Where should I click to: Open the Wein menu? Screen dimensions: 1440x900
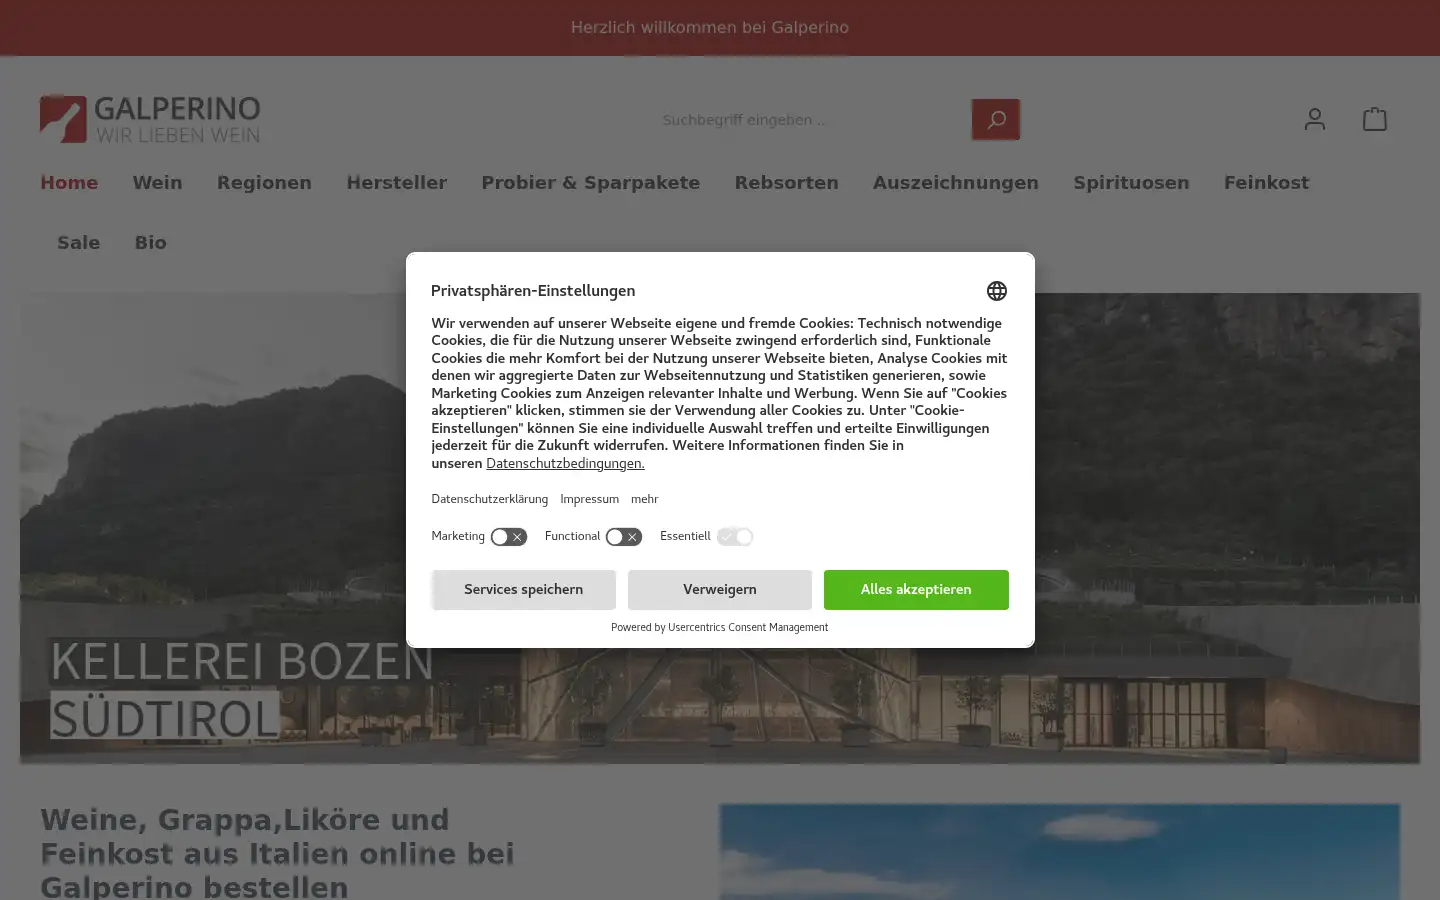click(157, 183)
